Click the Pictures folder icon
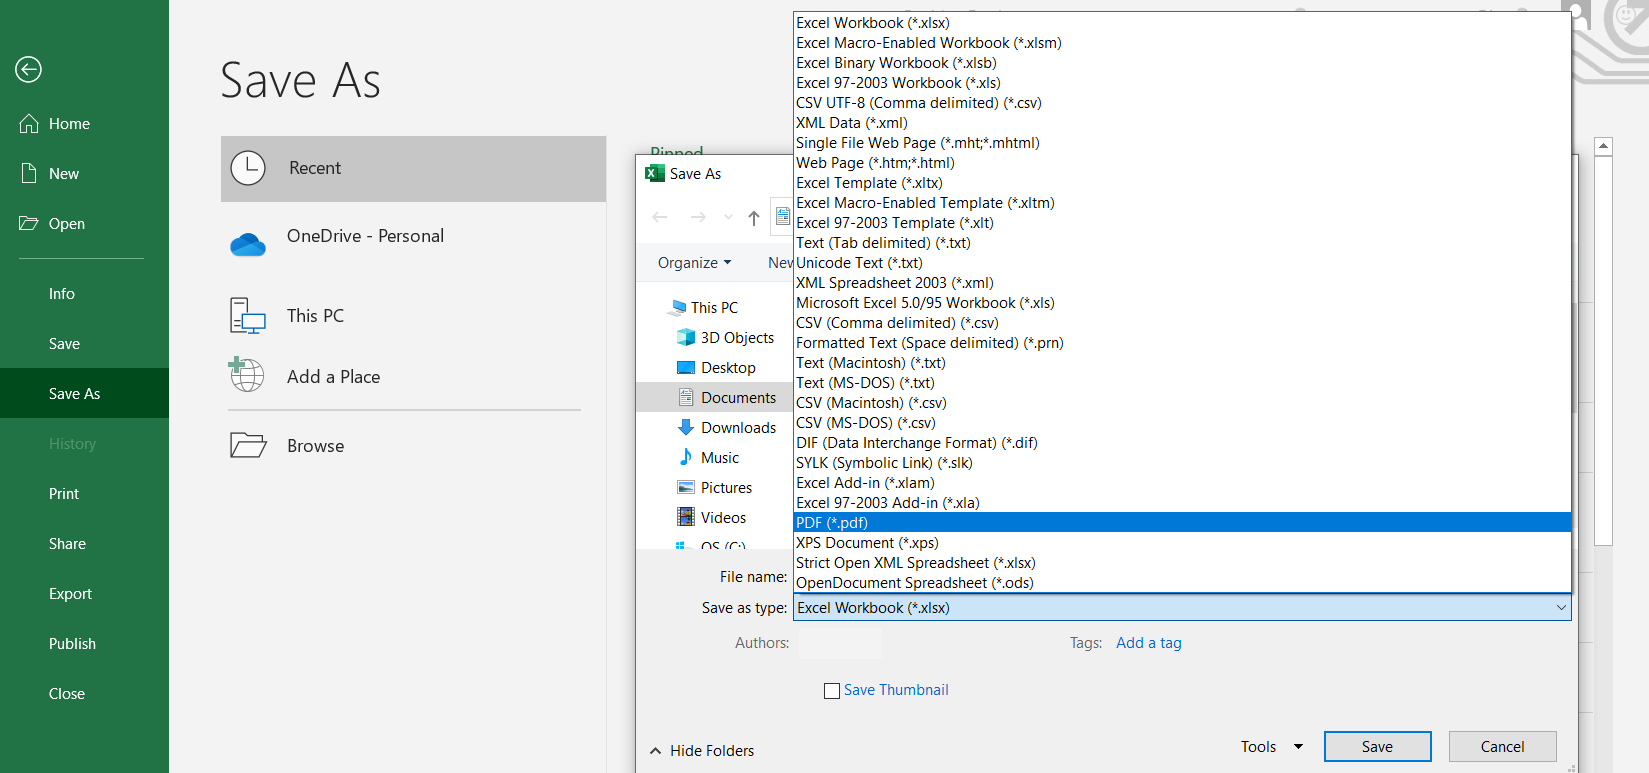The height and width of the screenshot is (773, 1649). 686,487
